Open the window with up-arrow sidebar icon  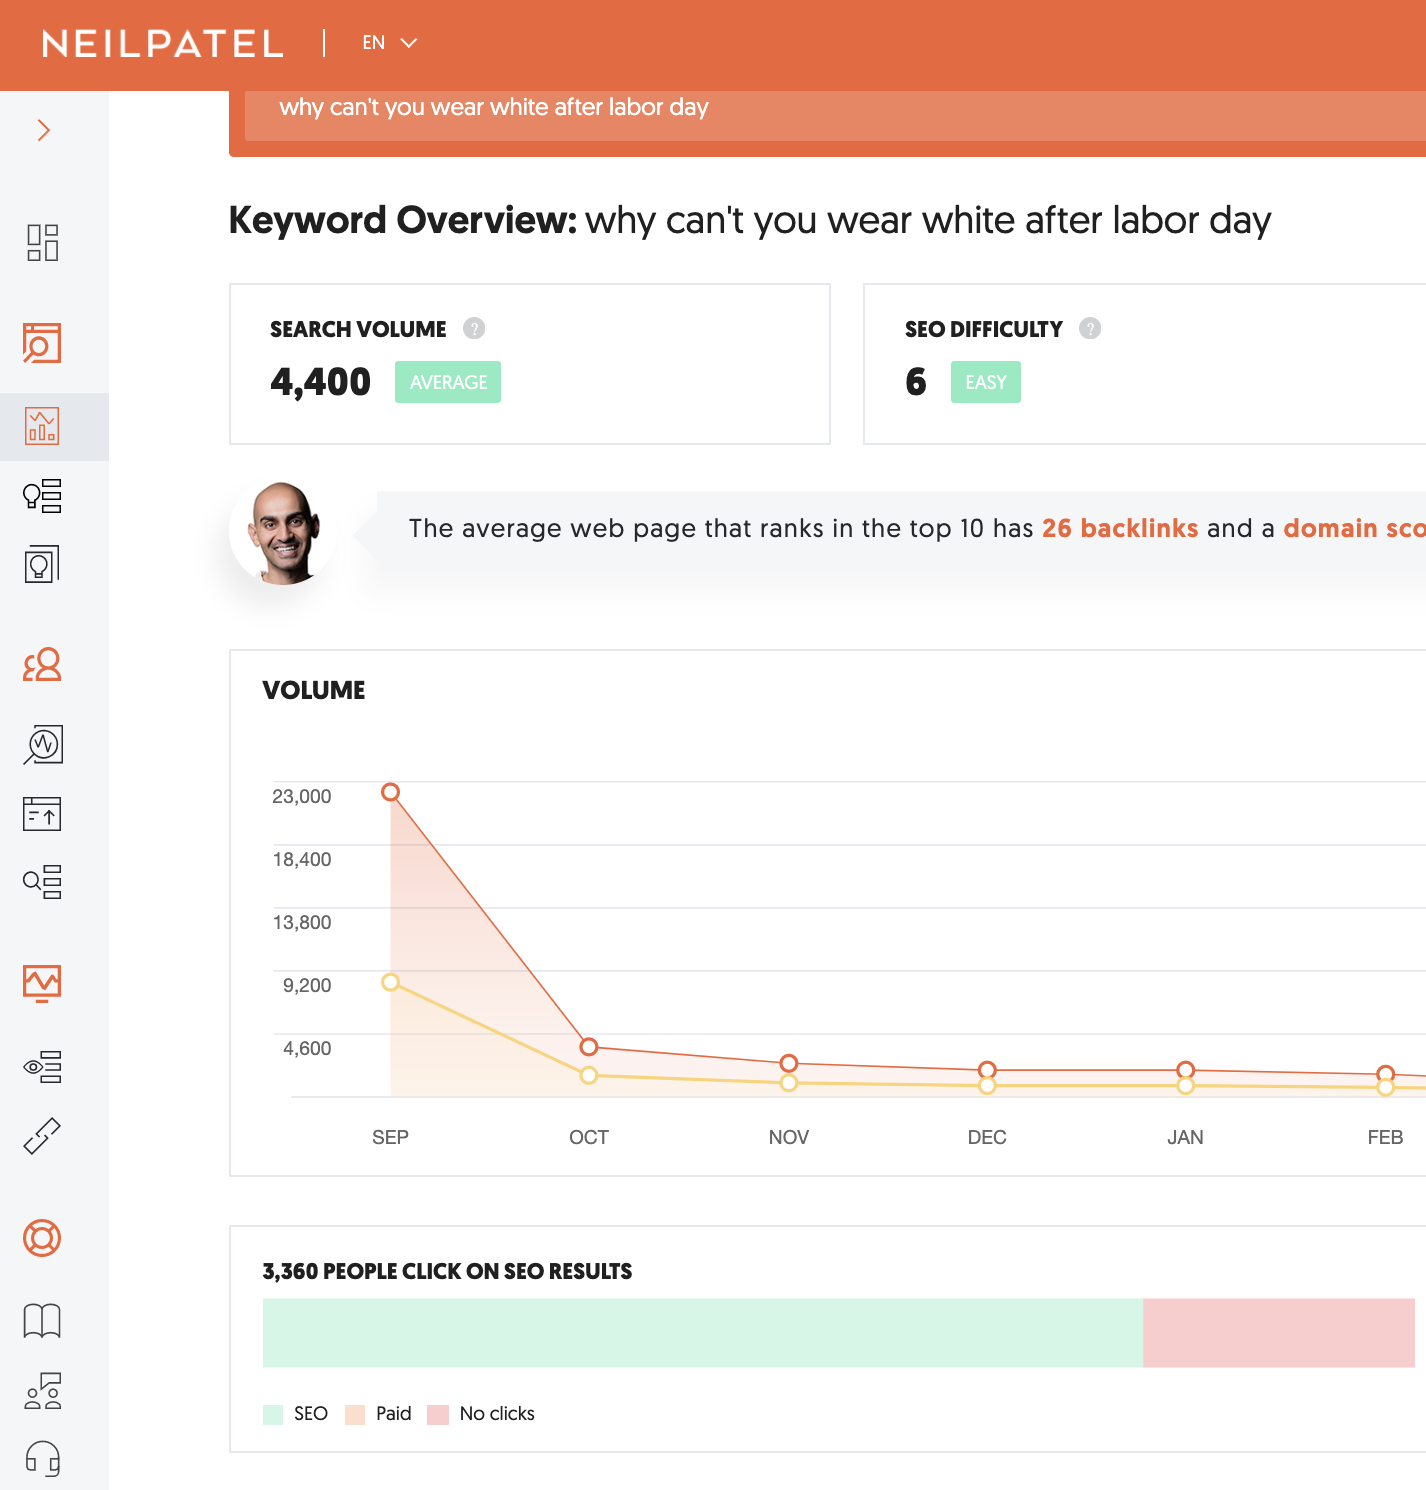pyautogui.click(x=42, y=814)
